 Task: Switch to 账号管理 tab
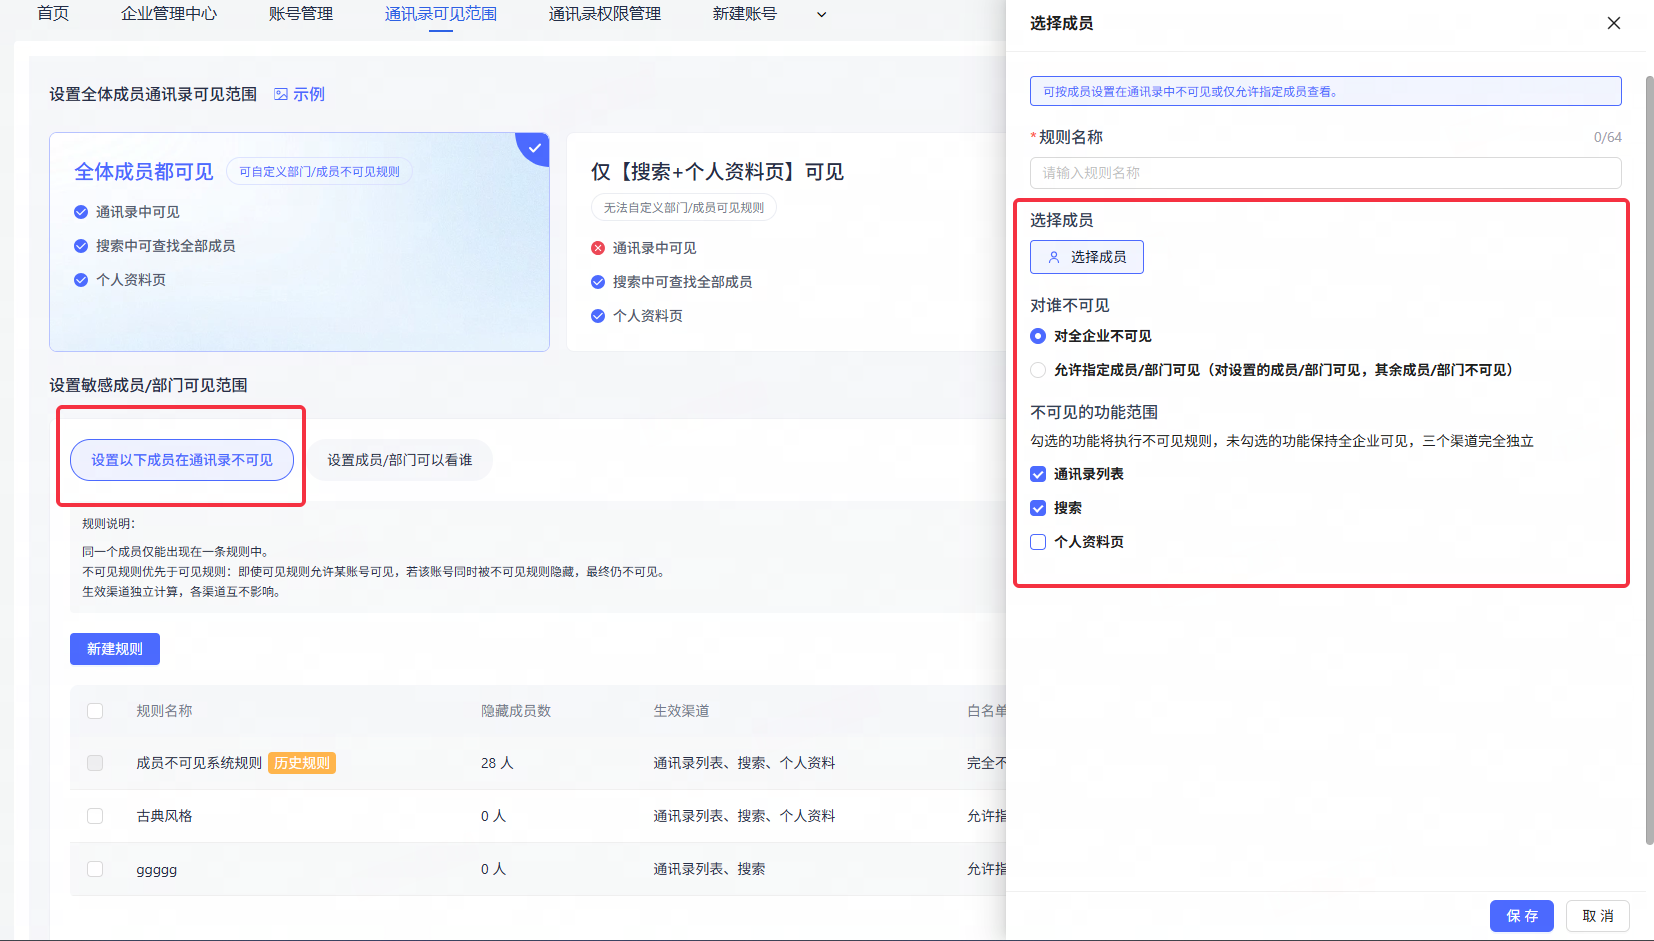tap(301, 14)
